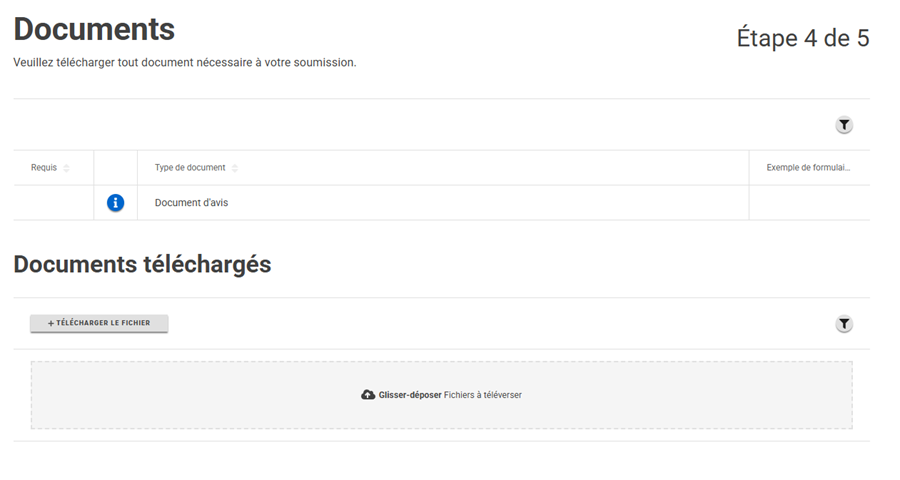The height and width of the screenshot is (480, 900).
Task: Click the Fichiers à téléverser text
Action: 483,395
